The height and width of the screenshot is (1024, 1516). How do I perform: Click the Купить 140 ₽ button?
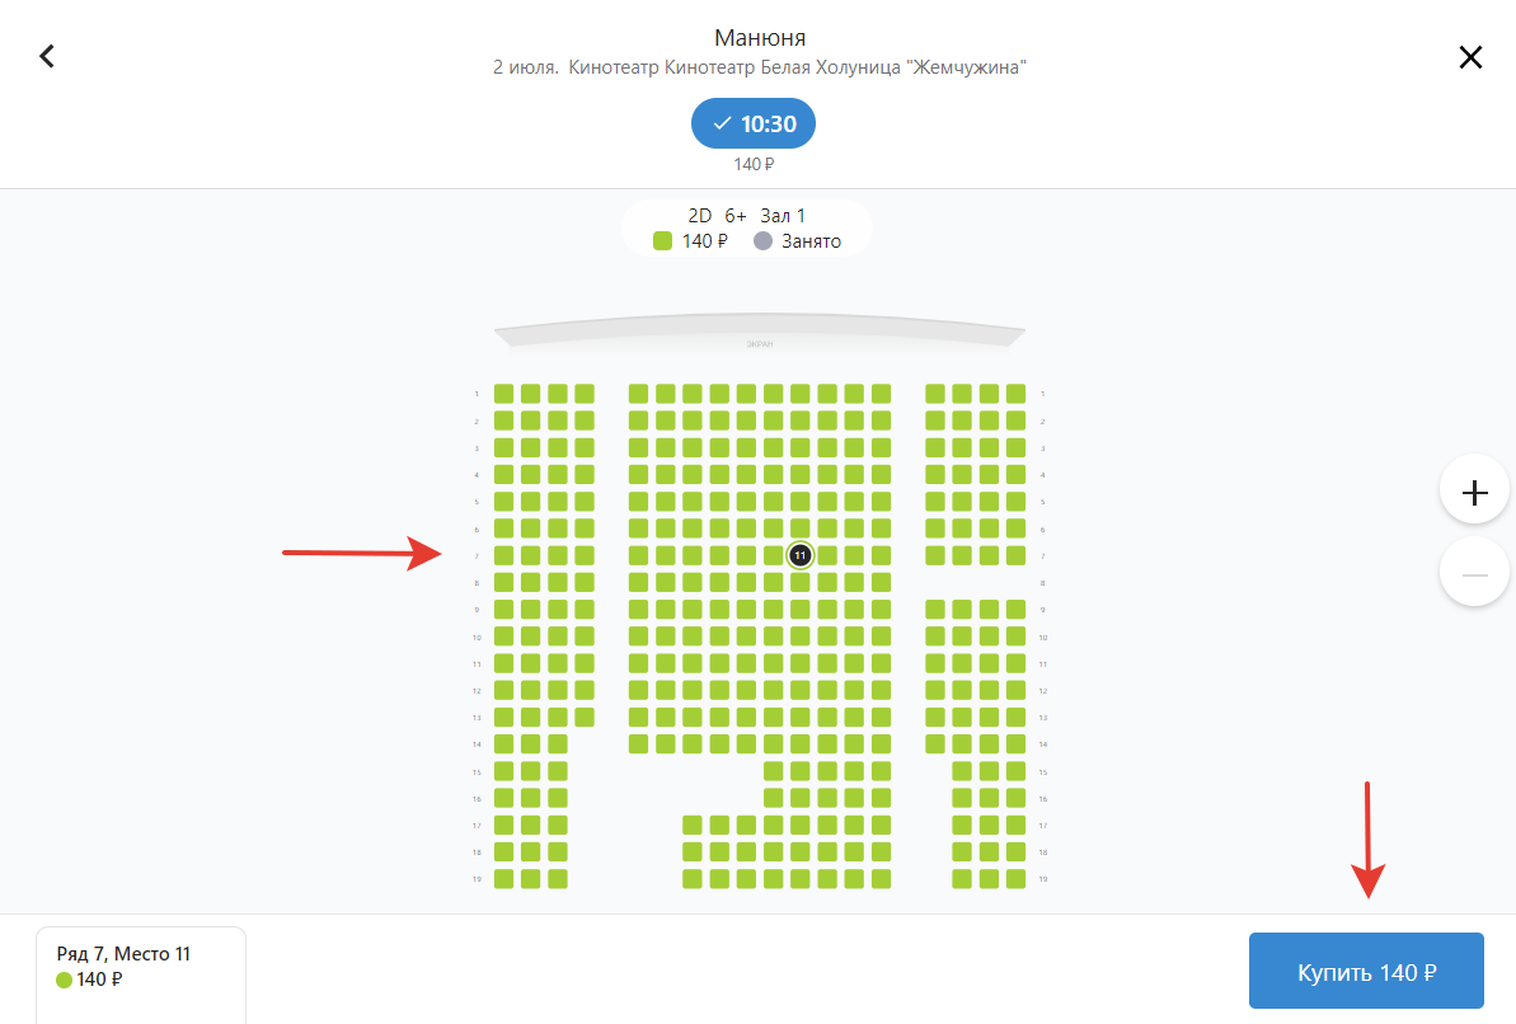click(1366, 971)
